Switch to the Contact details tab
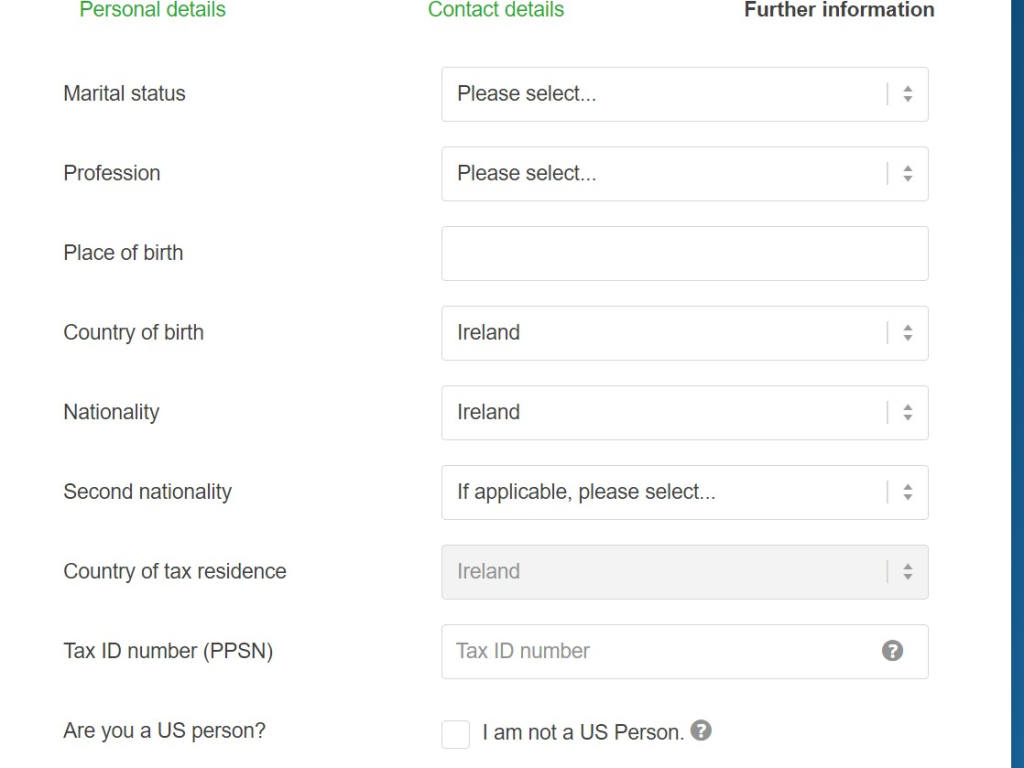Screen dimensions: 1024x768 pyautogui.click(x=495, y=10)
